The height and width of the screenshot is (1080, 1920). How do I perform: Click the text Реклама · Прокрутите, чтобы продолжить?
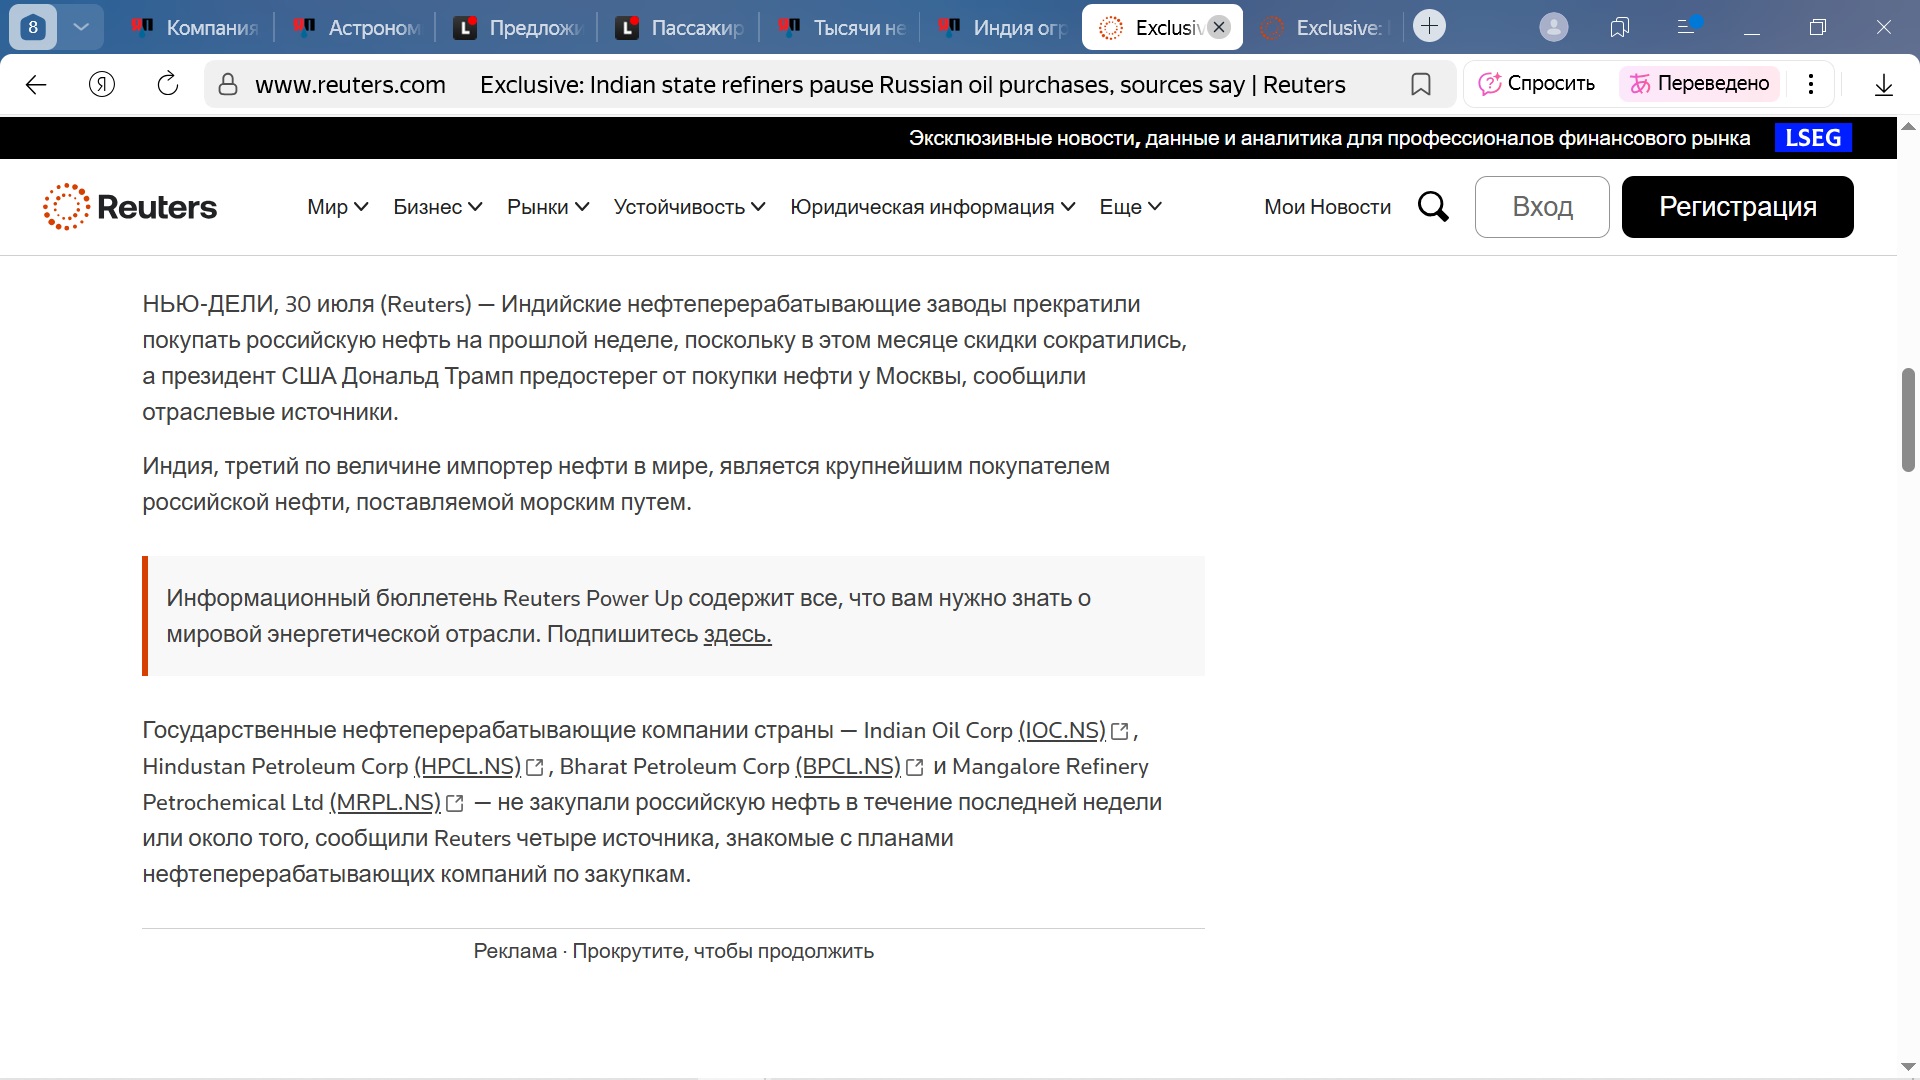point(674,951)
